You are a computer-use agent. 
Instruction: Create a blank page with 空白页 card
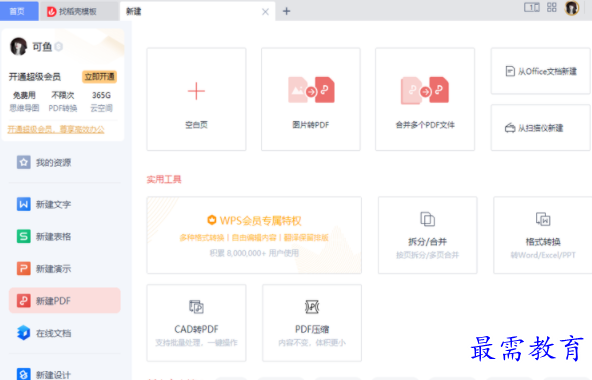(196, 99)
